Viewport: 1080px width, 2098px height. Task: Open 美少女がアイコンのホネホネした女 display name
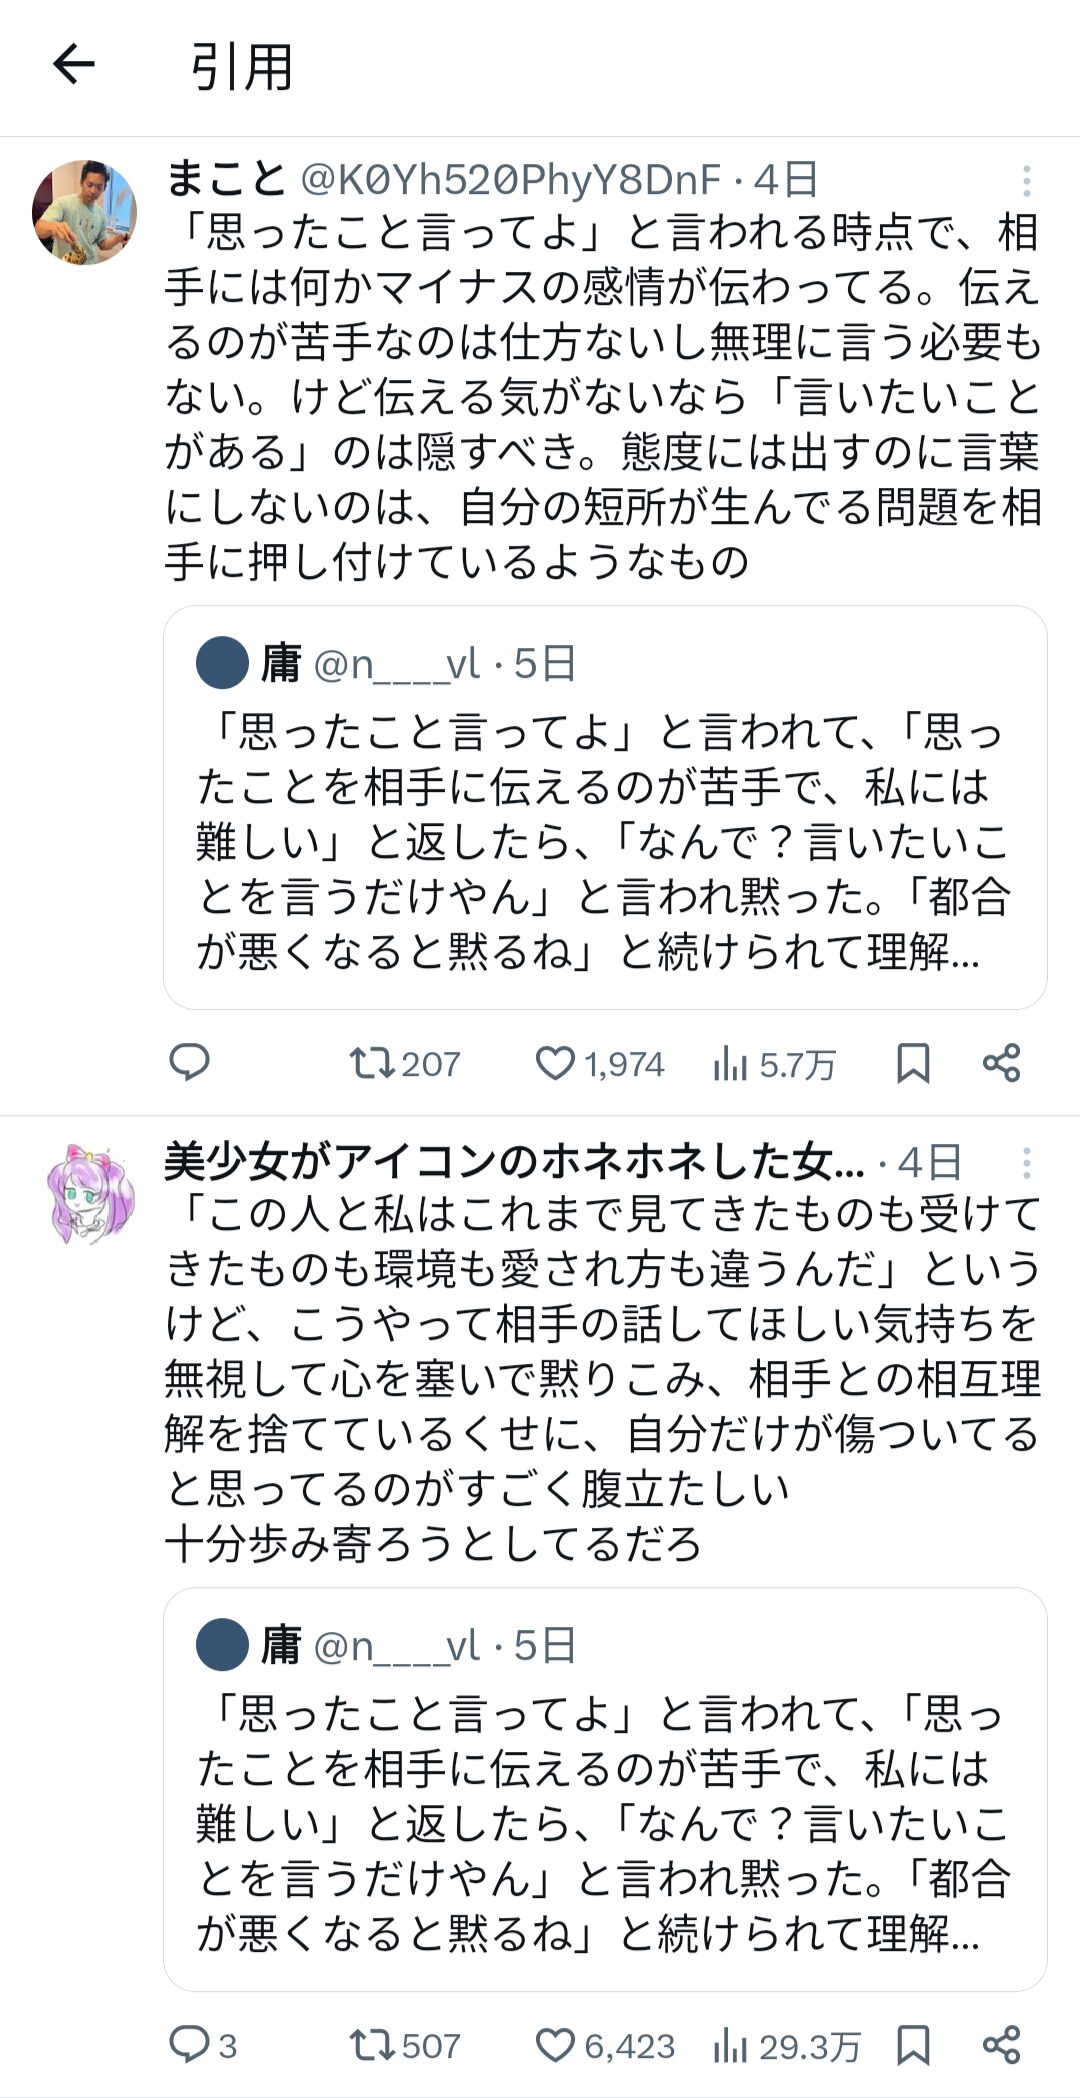pyautogui.click(x=514, y=1162)
